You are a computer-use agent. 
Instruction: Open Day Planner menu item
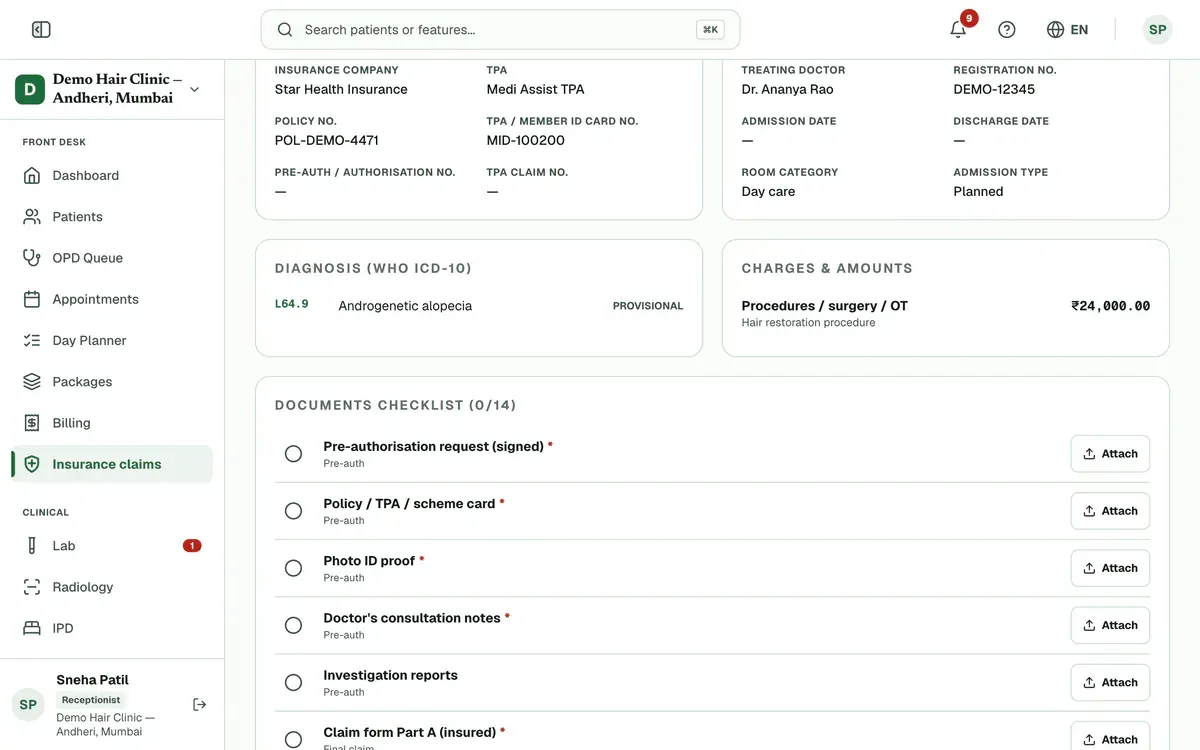pyautogui.click(x=112, y=341)
